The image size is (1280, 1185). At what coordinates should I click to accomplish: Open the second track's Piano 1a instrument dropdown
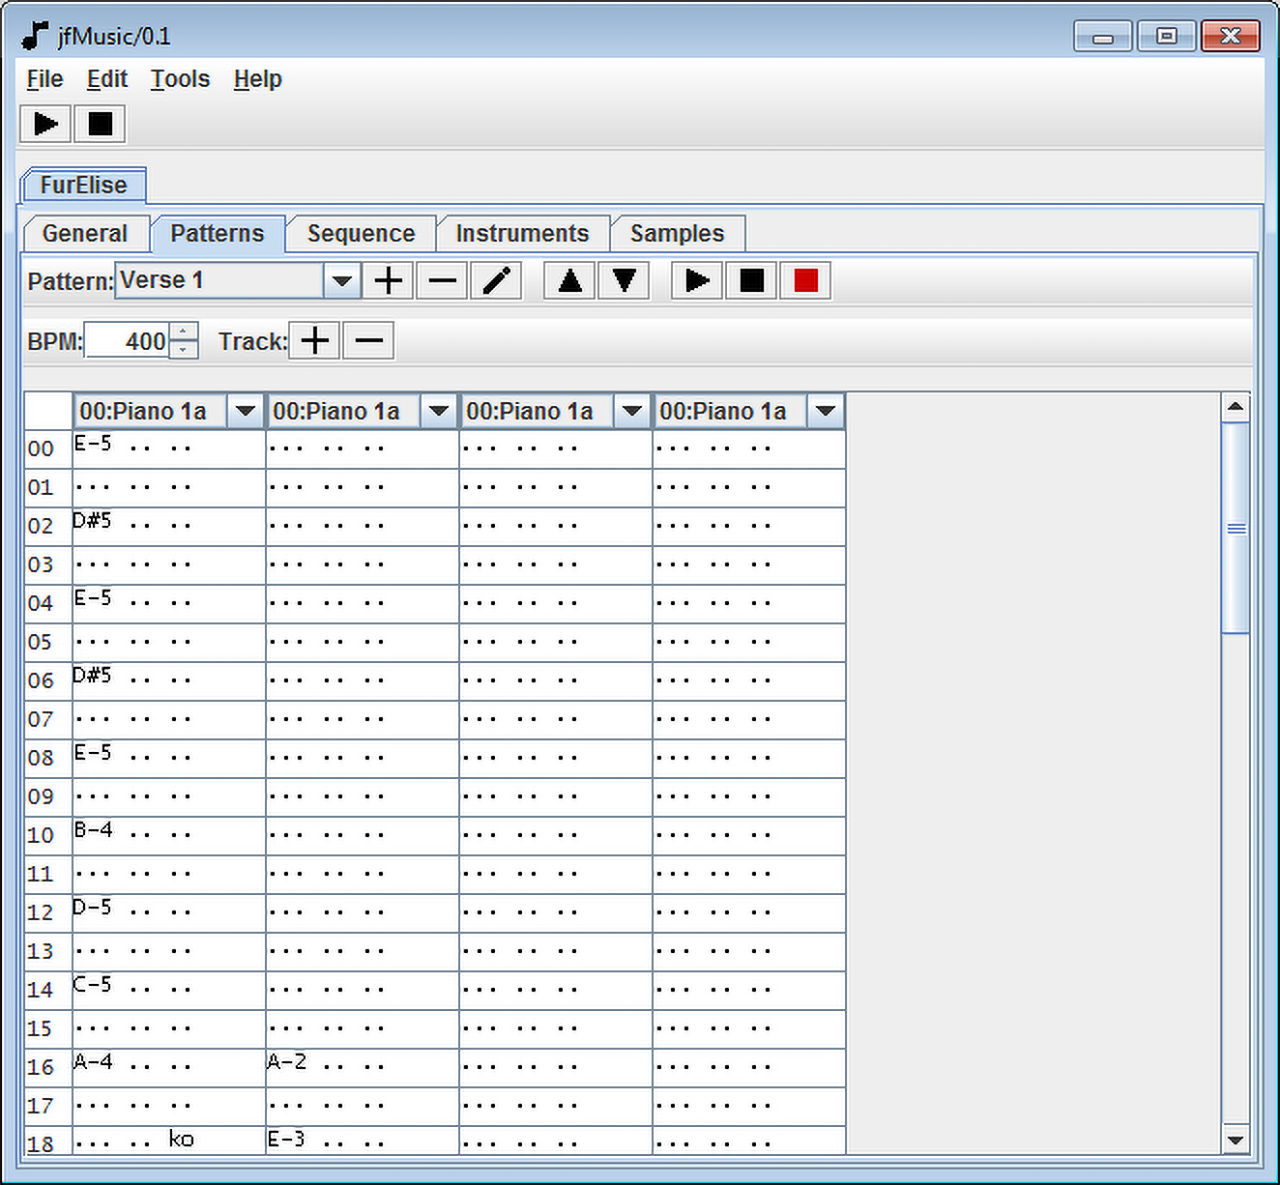(438, 411)
